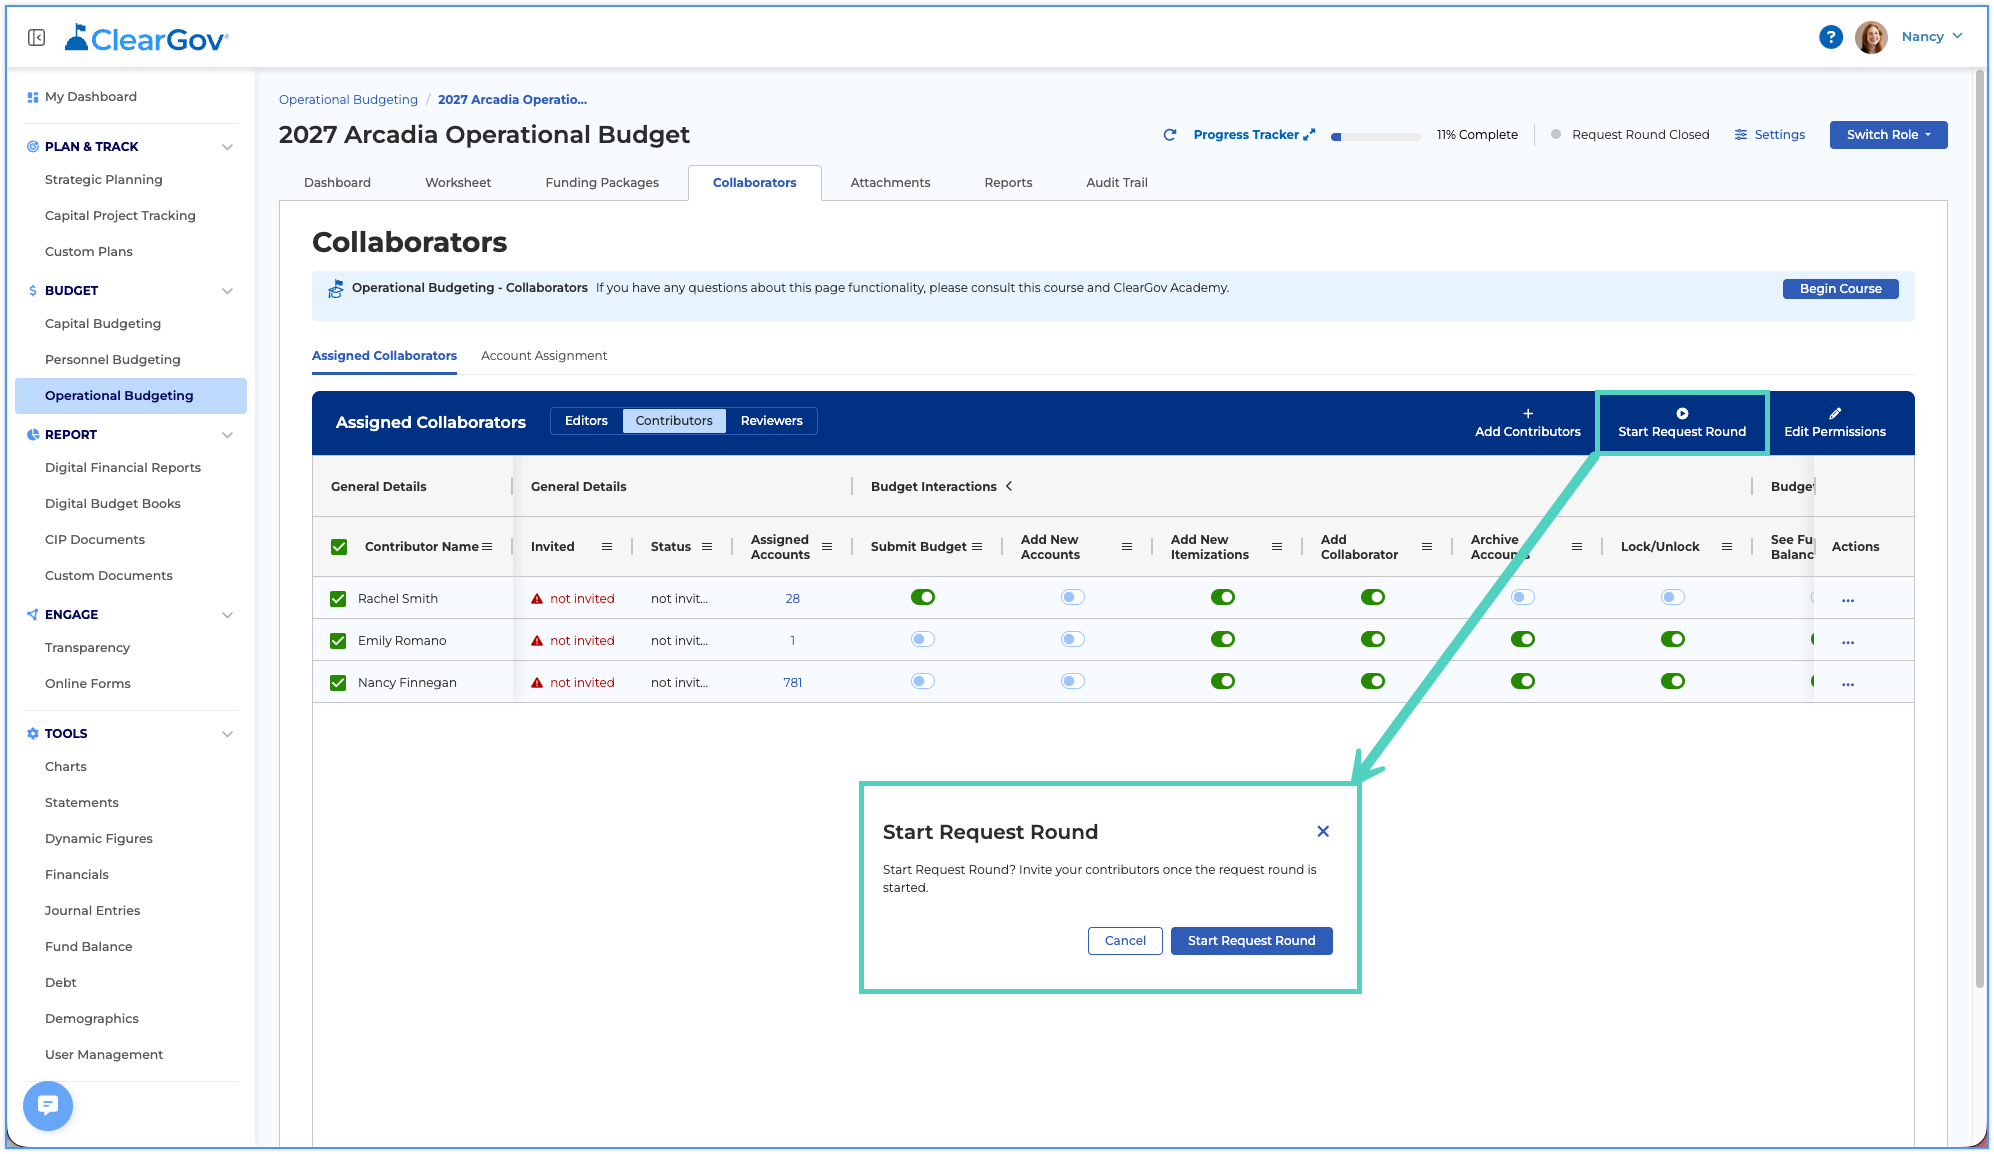This screenshot has height=1154, width=1994.
Task: Click the Begin Course button
Action: pyautogui.click(x=1840, y=289)
